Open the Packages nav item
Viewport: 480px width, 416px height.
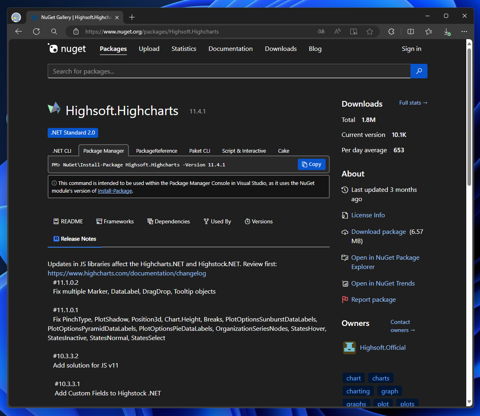(113, 49)
